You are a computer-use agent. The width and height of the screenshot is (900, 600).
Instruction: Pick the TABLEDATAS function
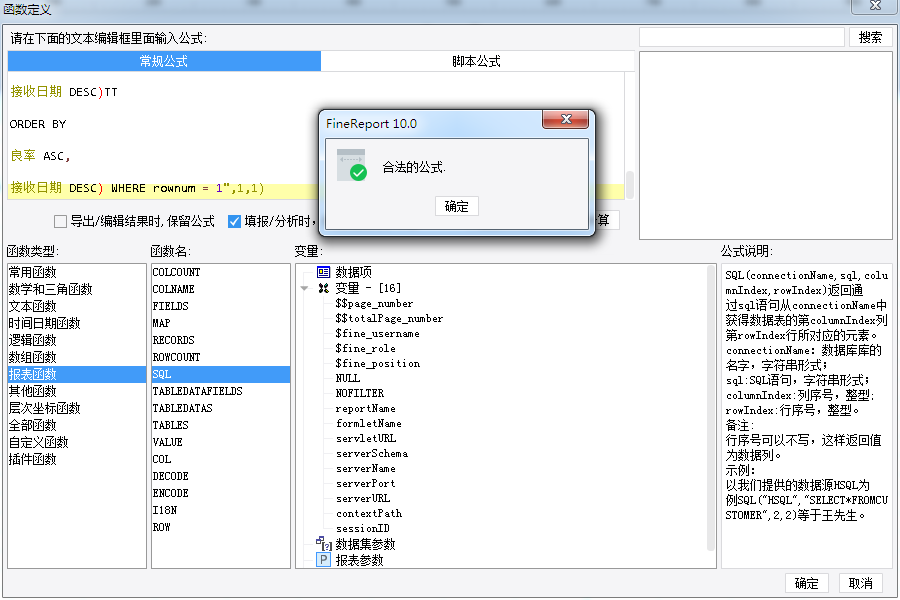coord(220,408)
